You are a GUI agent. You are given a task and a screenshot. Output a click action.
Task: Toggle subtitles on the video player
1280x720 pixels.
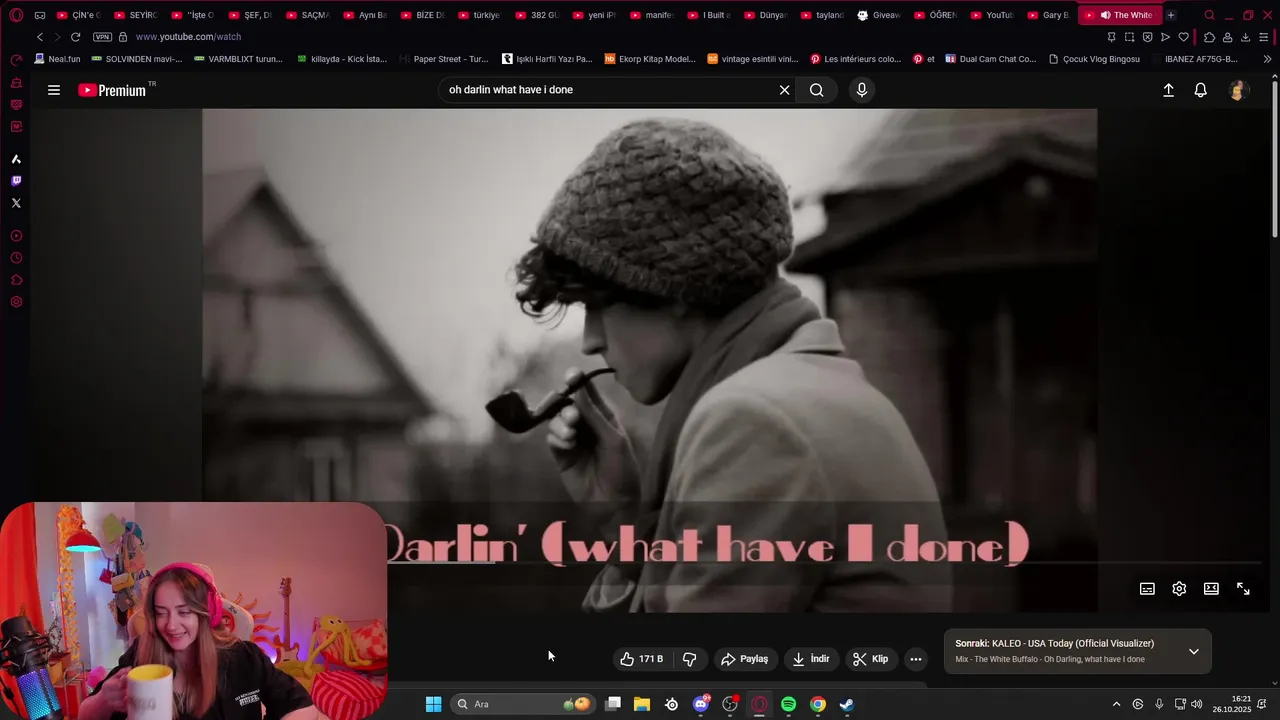click(x=1147, y=589)
